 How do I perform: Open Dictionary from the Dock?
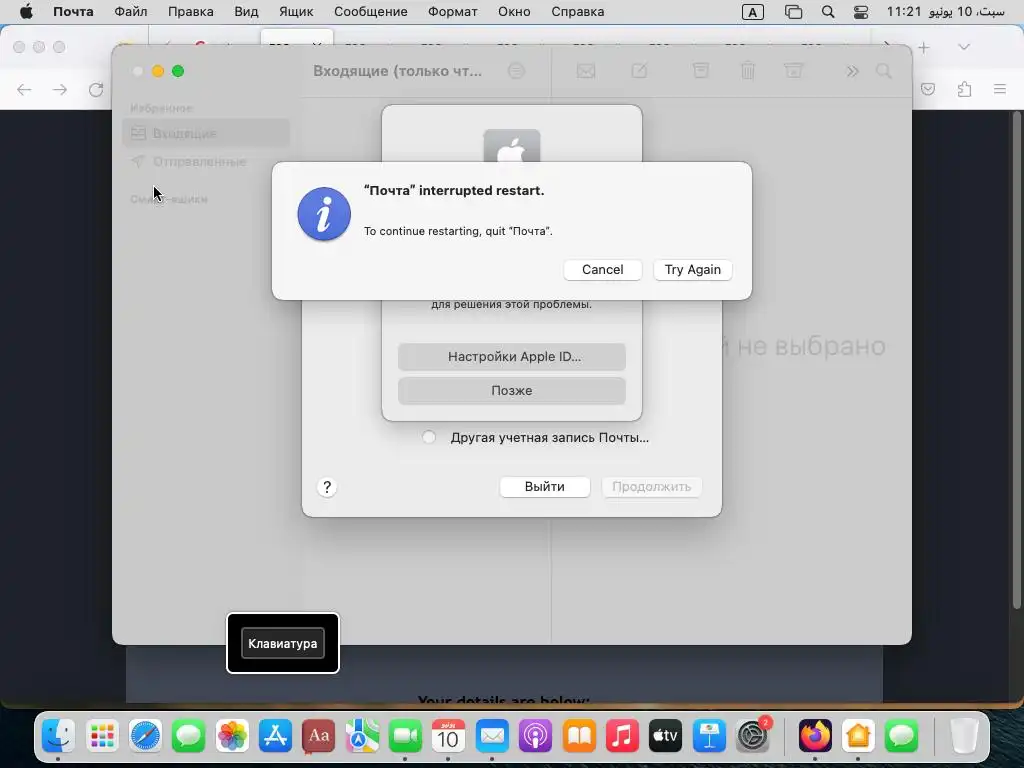[x=319, y=736]
